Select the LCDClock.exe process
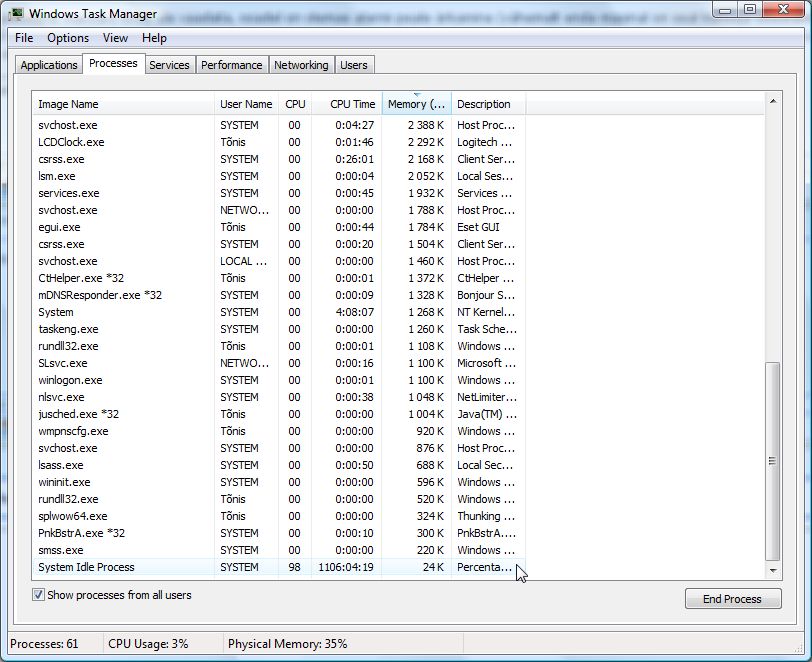The width and height of the screenshot is (812, 662). click(x=71, y=142)
